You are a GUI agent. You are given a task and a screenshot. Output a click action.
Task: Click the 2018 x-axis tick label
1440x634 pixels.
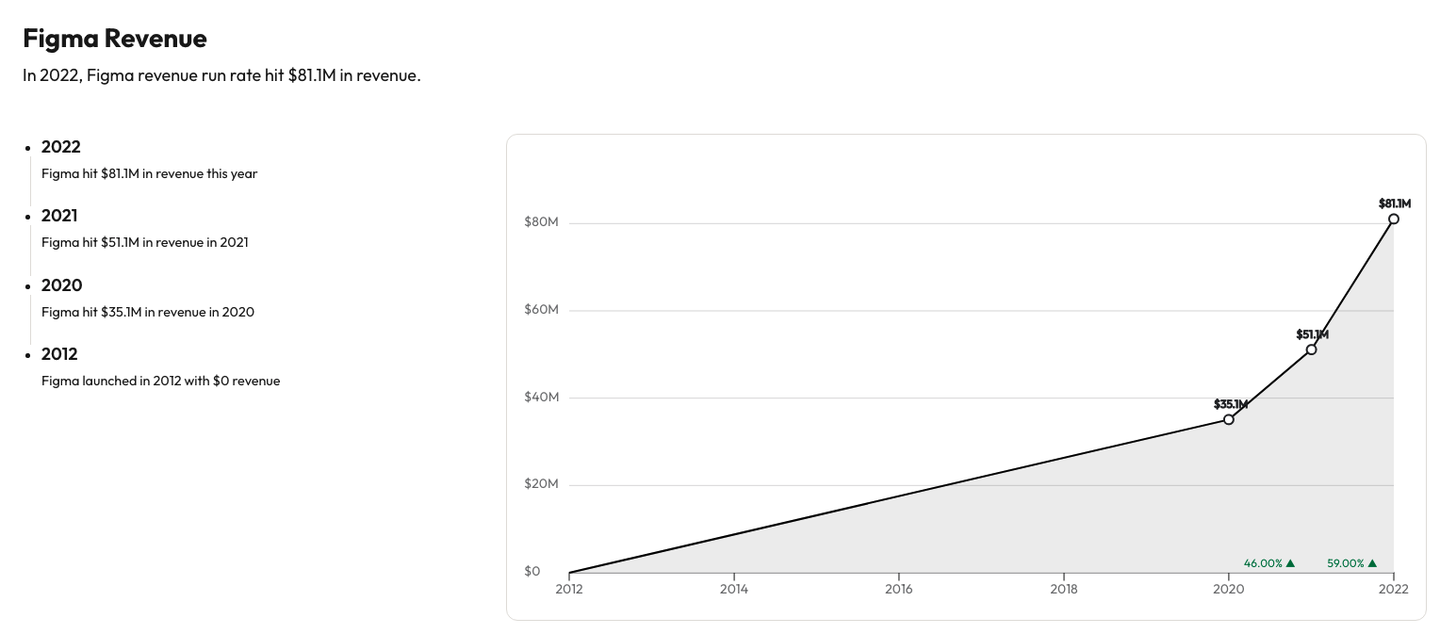coord(1063,590)
